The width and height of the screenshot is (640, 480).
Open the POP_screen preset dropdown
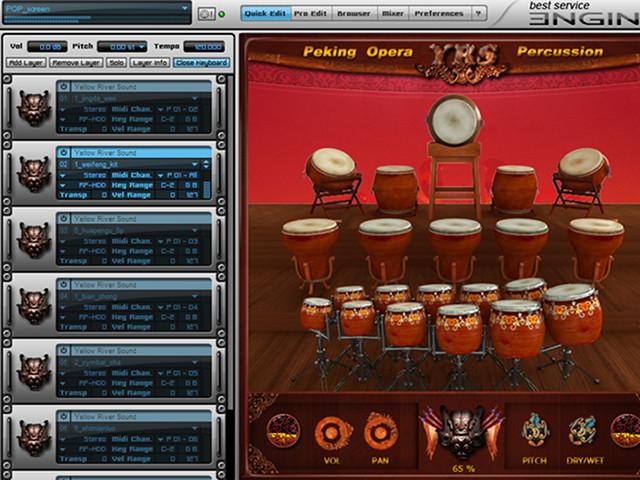(184, 8)
